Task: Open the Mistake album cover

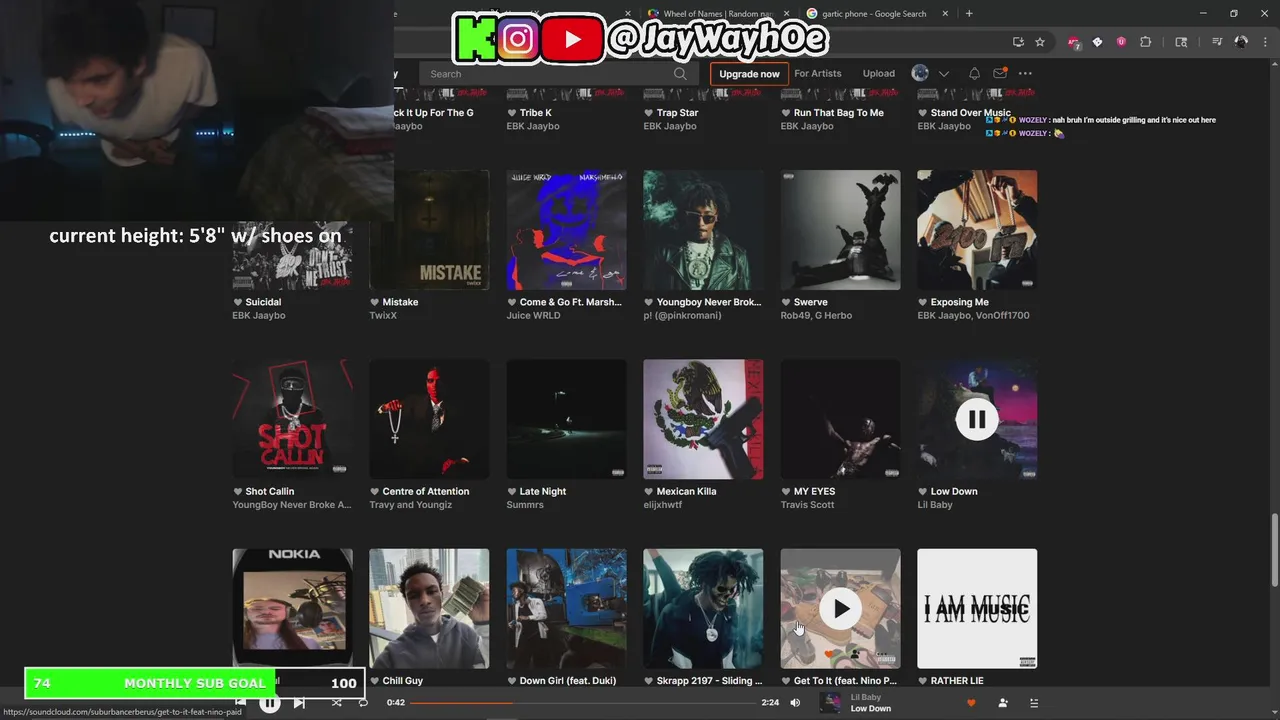Action: tap(429, 230)
